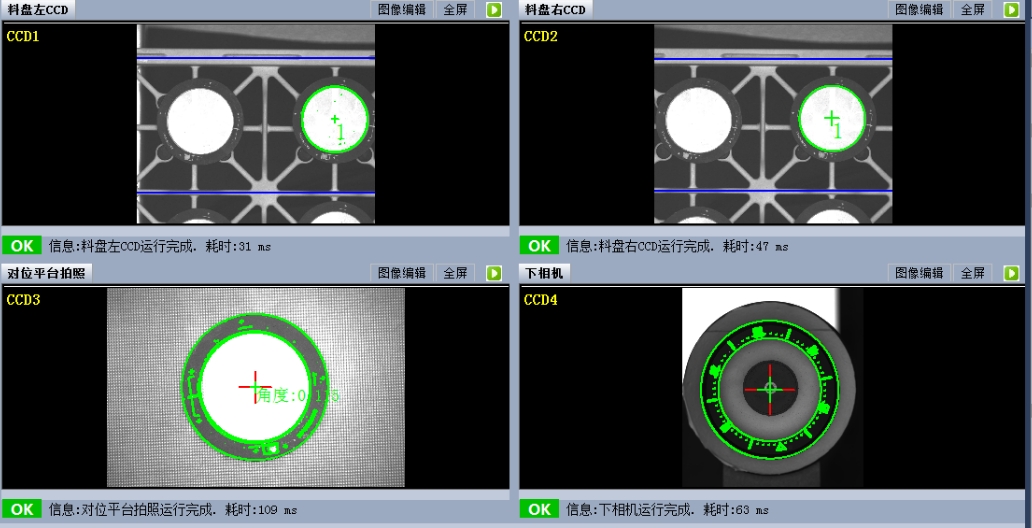Select the 下相机 panel title tab
The height and width of the screenshot is (528, 1032).
pyautogui.click(x=545, y=273)
